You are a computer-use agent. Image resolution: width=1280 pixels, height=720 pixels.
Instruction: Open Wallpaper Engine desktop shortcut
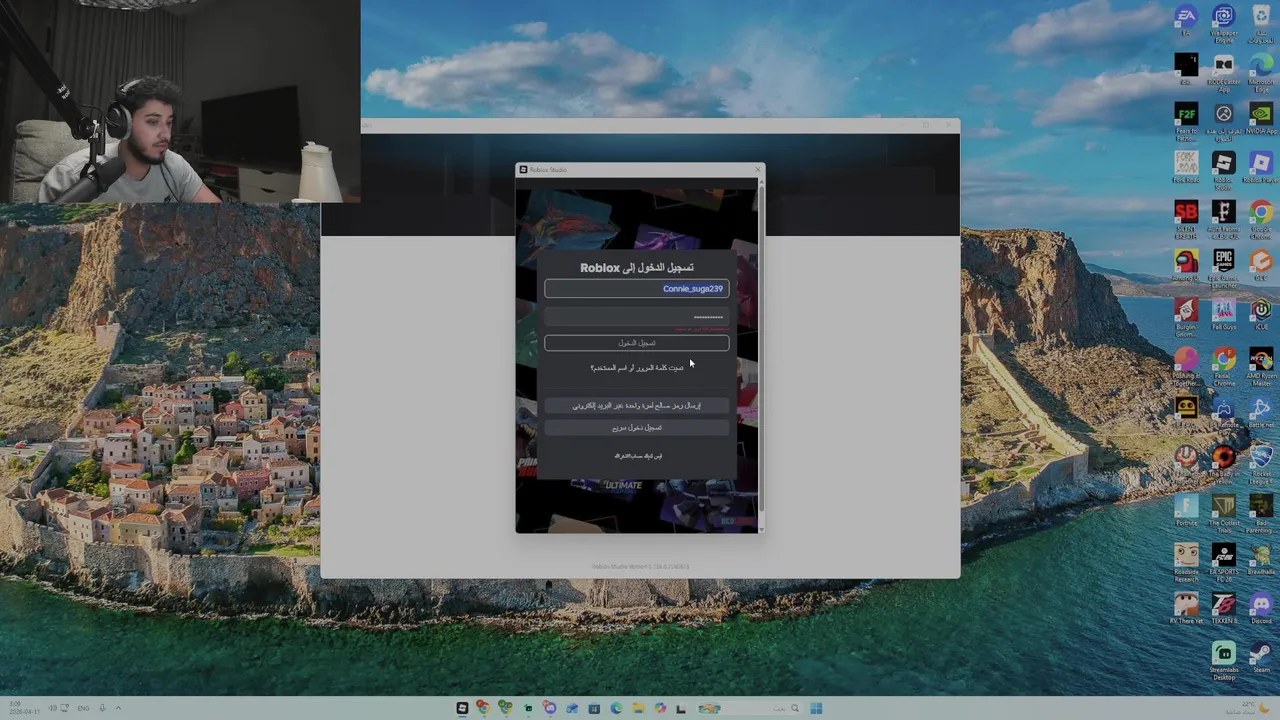tap(1223, 22)
